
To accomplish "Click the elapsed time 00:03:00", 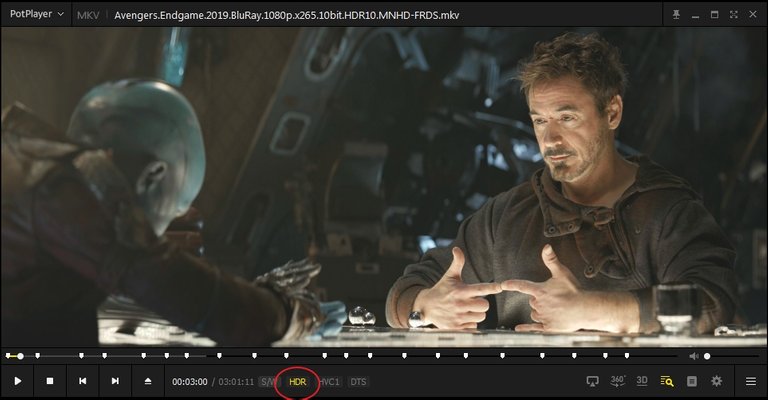I will [x=190, y=382].
